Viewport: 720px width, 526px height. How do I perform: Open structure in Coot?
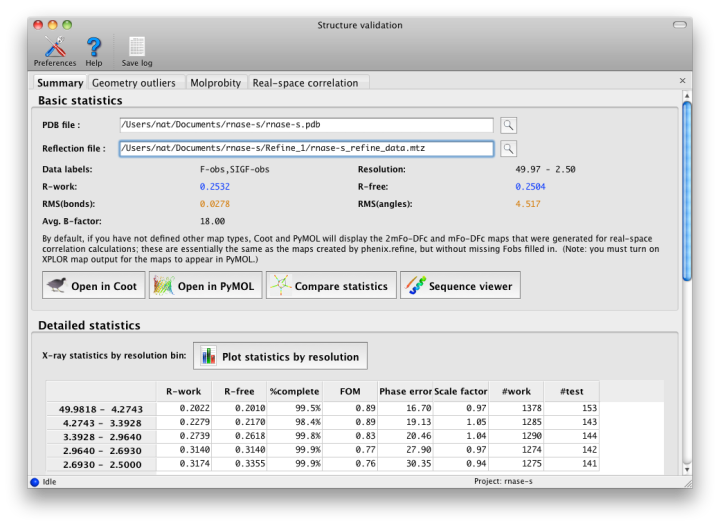[93, 286]
